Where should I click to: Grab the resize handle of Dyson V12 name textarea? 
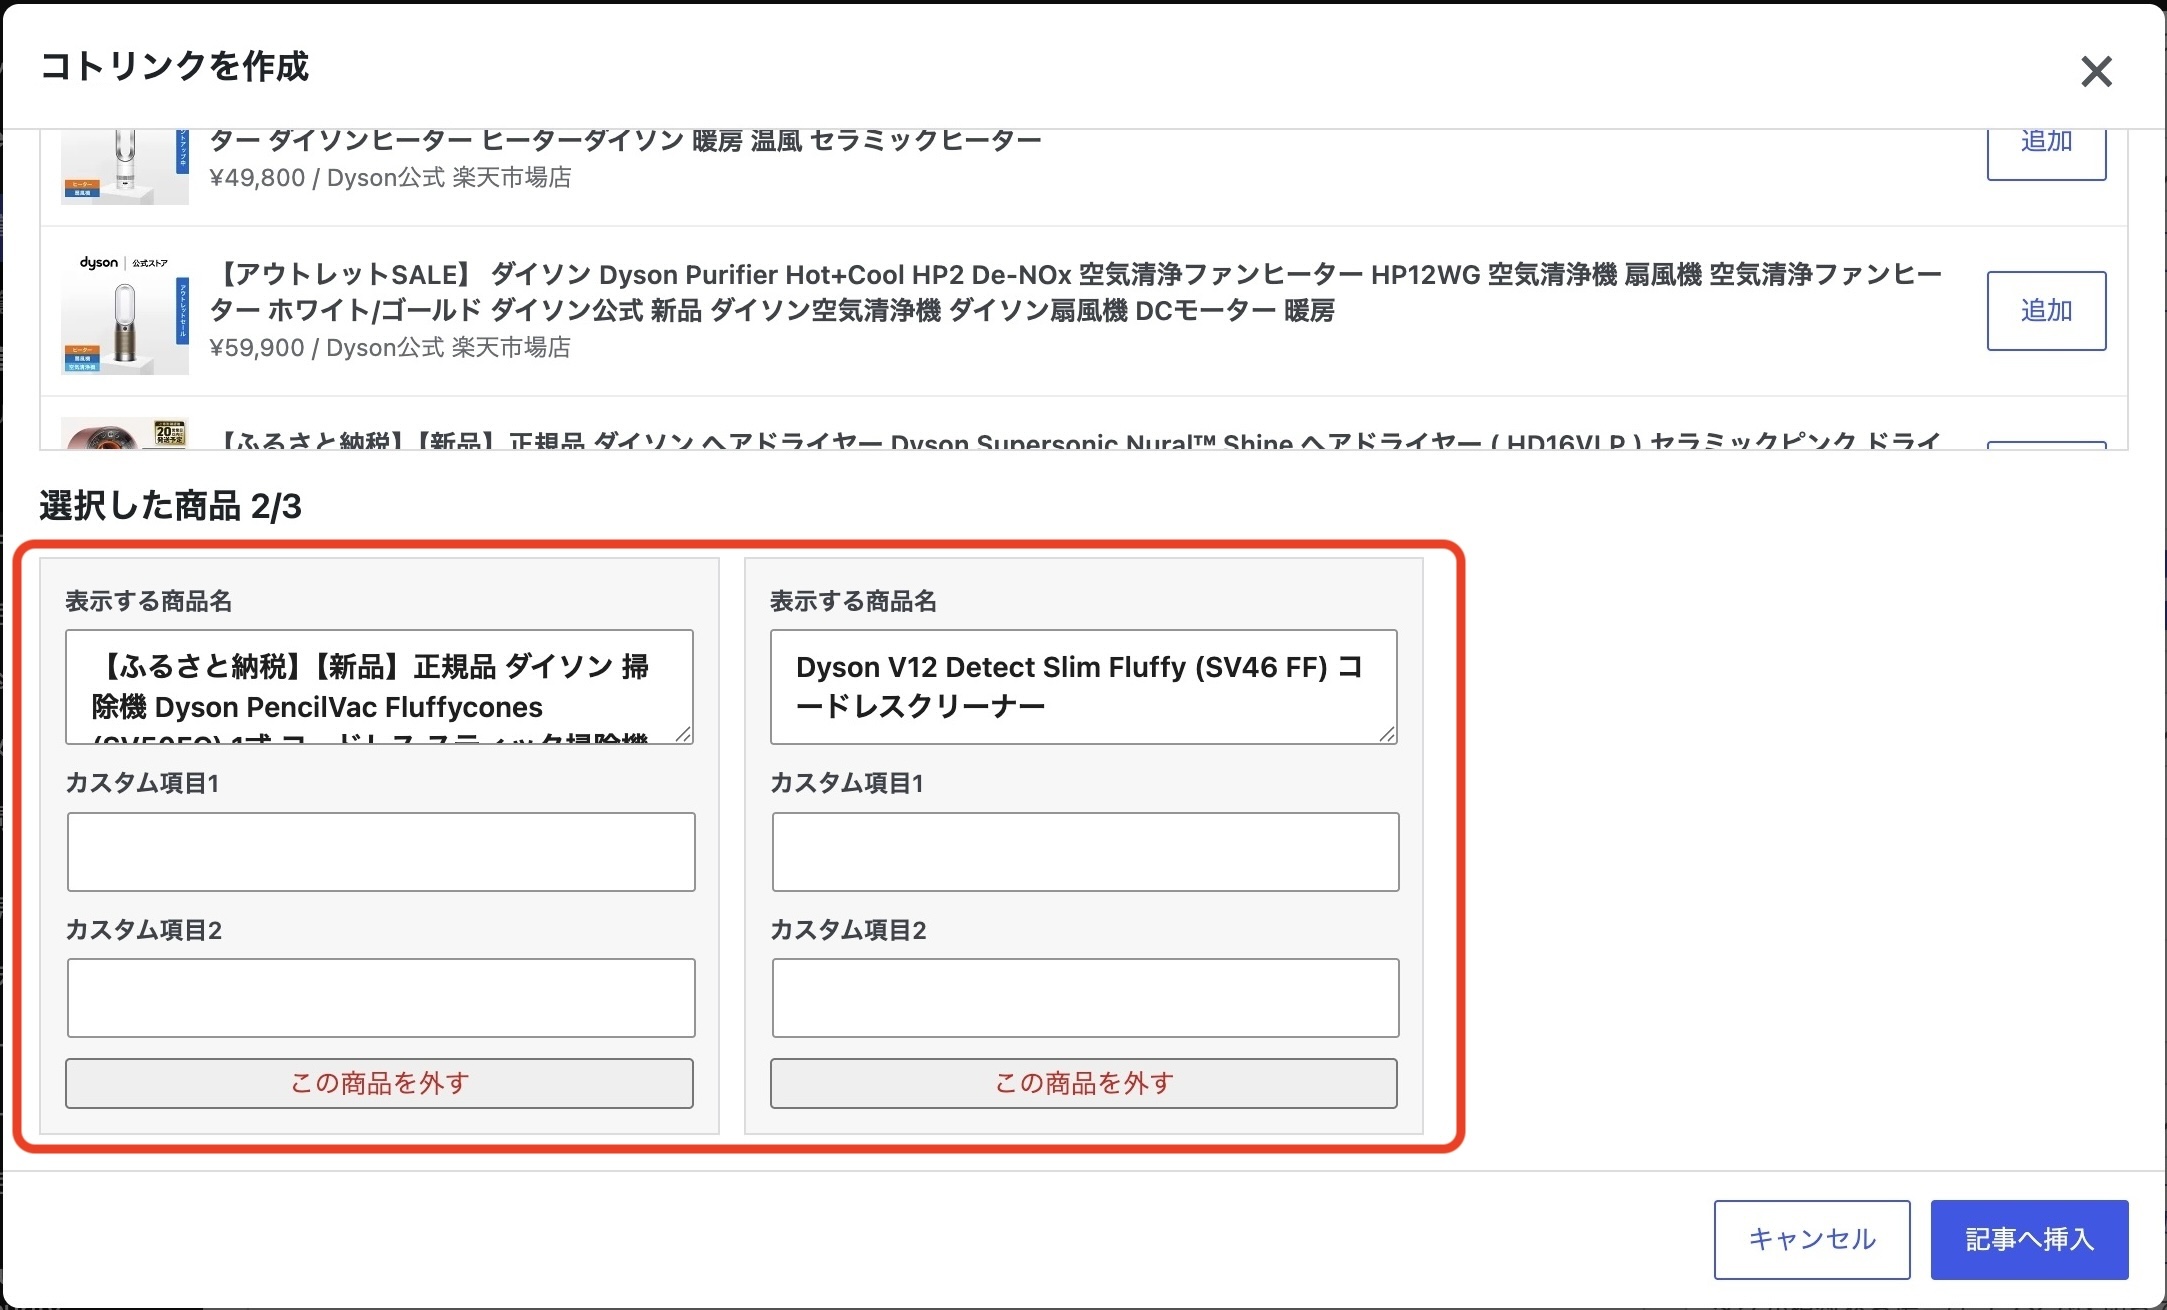(1387, 735)
